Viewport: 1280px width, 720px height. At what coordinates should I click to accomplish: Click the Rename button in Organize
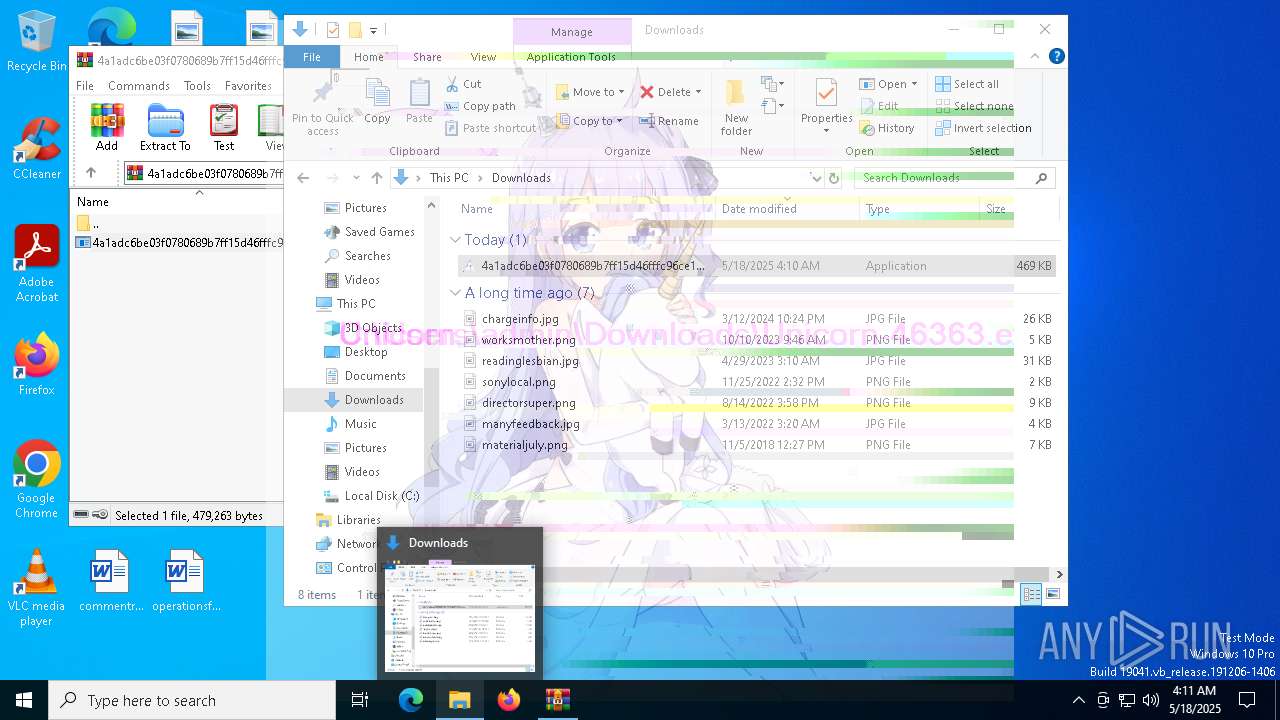click(x=669, y=121)
